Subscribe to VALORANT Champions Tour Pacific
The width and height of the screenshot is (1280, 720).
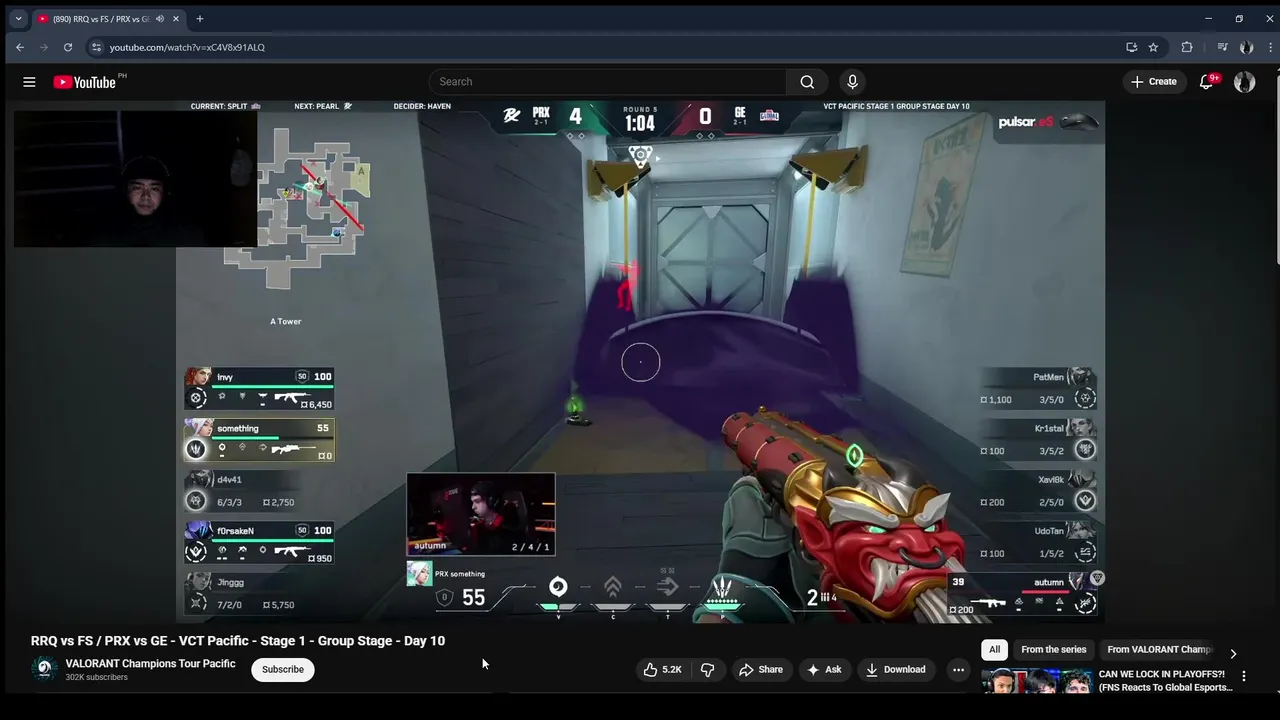click(283, 670)
